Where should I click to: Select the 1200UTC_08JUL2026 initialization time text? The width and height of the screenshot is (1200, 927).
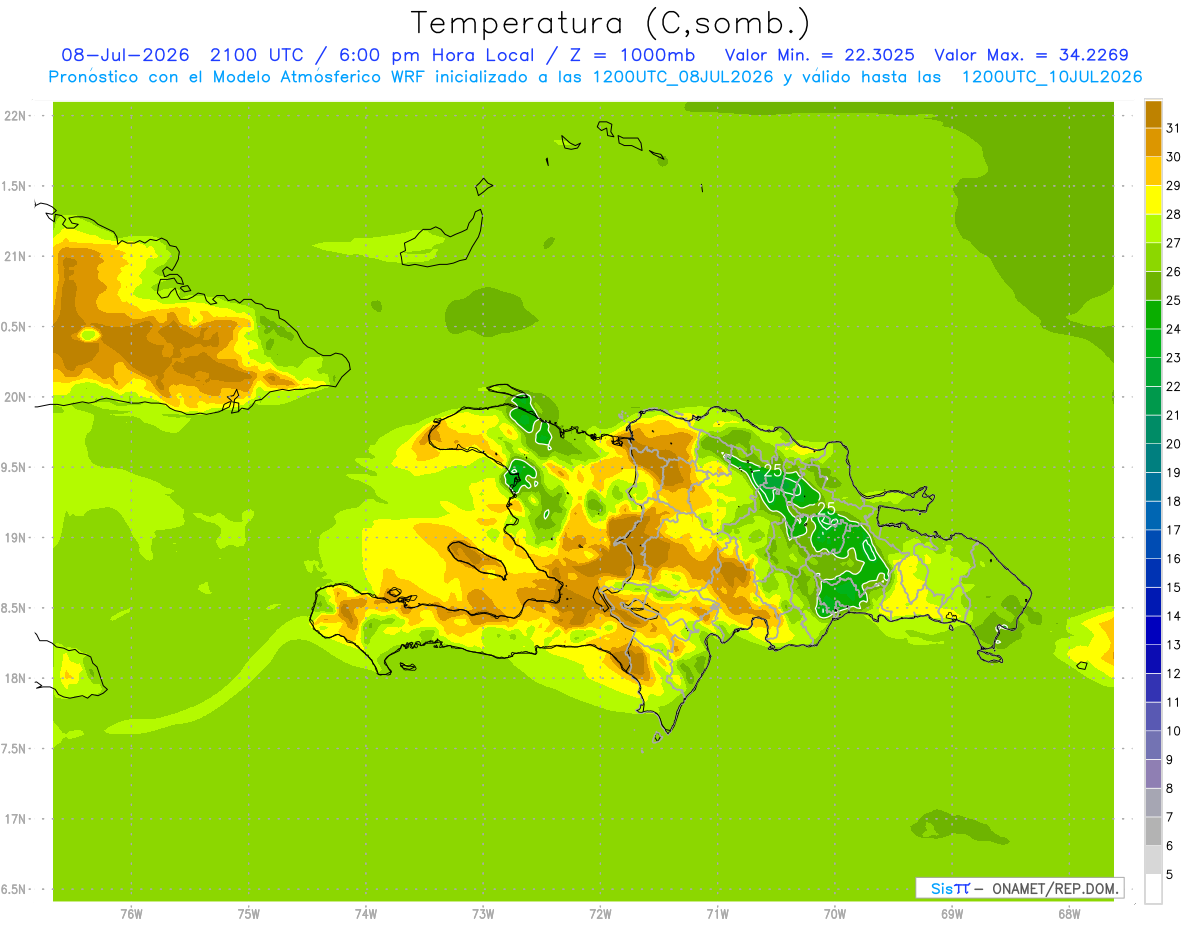click(683, 77)
